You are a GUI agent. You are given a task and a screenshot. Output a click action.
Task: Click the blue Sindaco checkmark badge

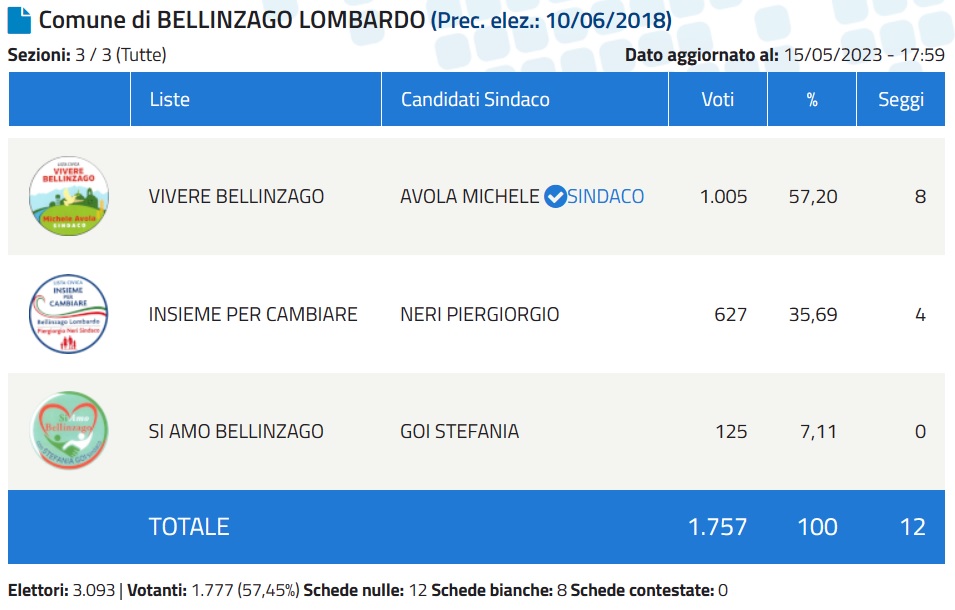555,197
